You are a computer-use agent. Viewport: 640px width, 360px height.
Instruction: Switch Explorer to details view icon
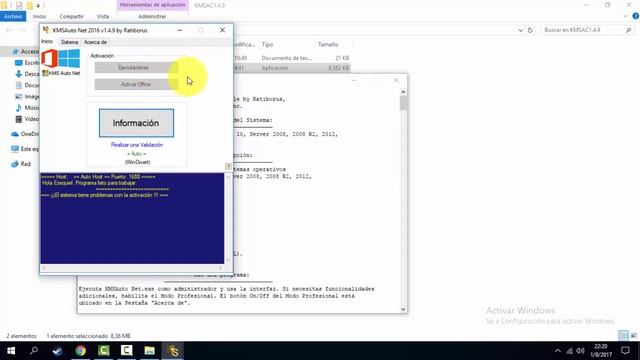point(623,336)
